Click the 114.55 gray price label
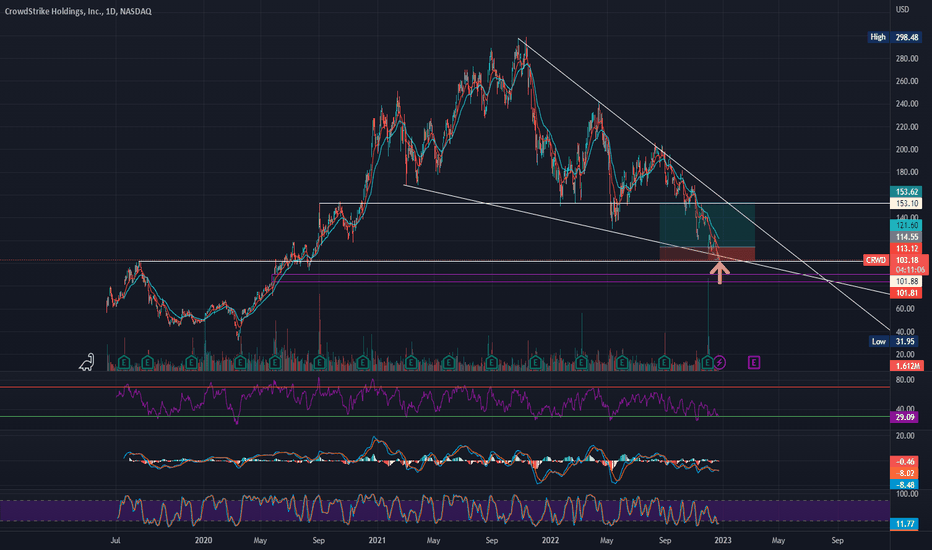 (906, 237)
